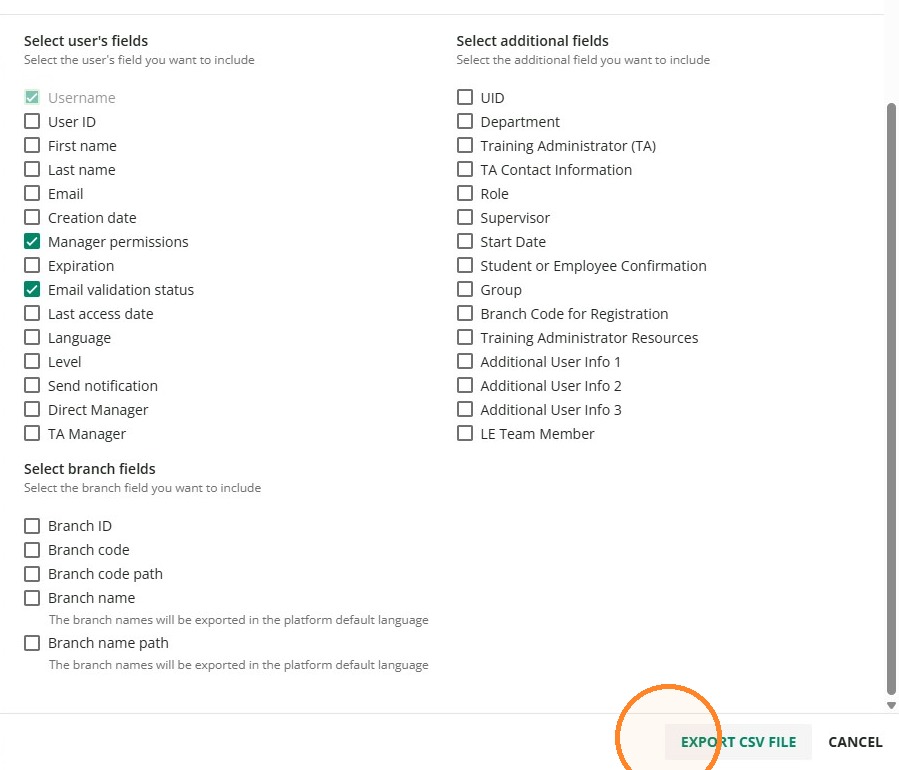Click the vertical scrollbar thumb
Viewport: 899px width, 770px height.
(891, 398)
